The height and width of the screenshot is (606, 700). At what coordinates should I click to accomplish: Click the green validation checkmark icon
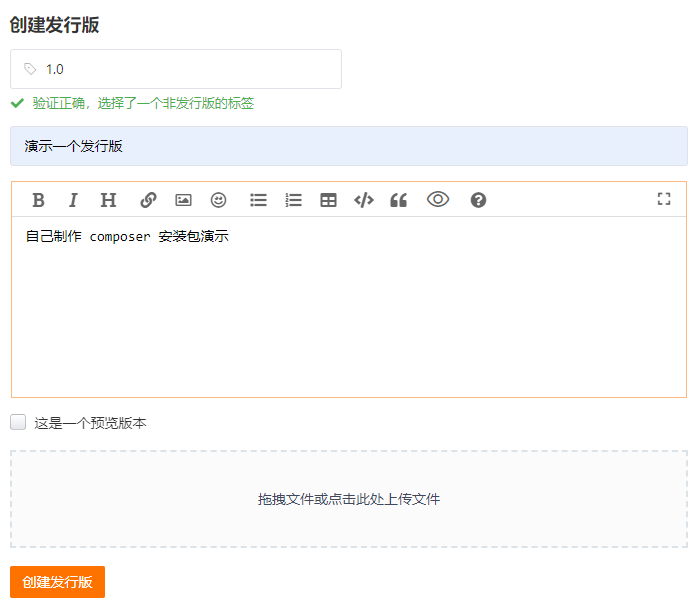(17, 103)
